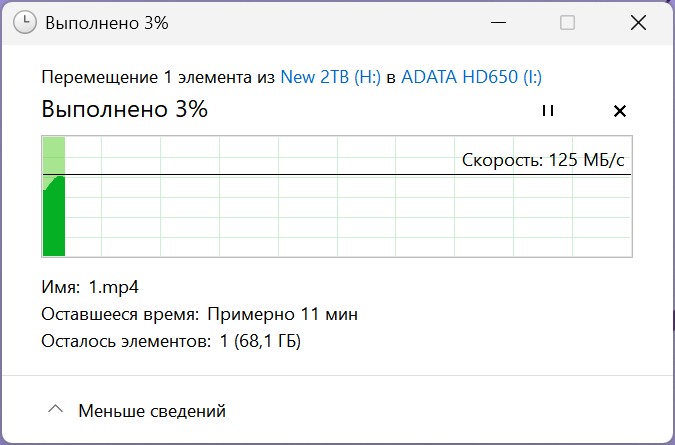Click the 'Выполнено 3%' progress heading

point(124,109)
